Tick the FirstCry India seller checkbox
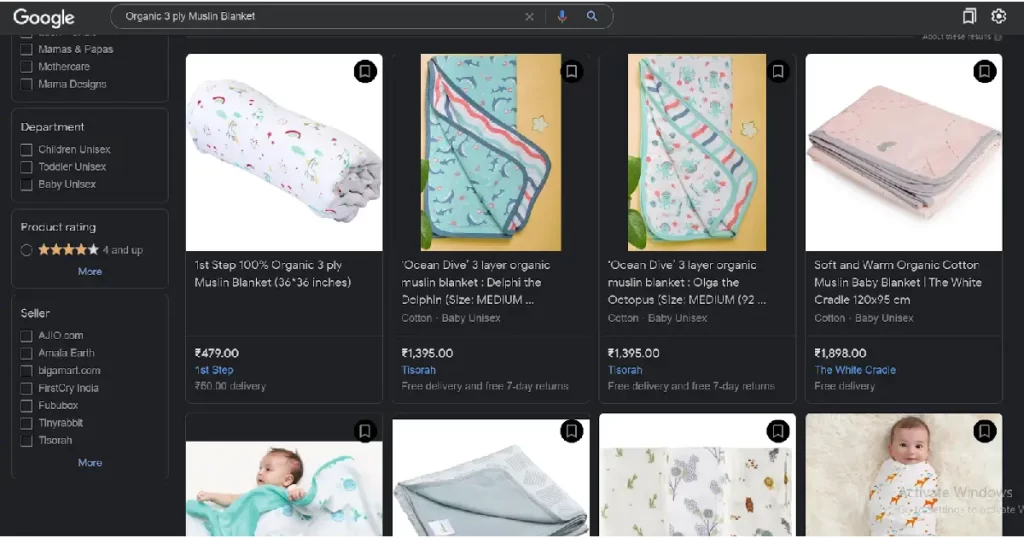 (27, 388)
